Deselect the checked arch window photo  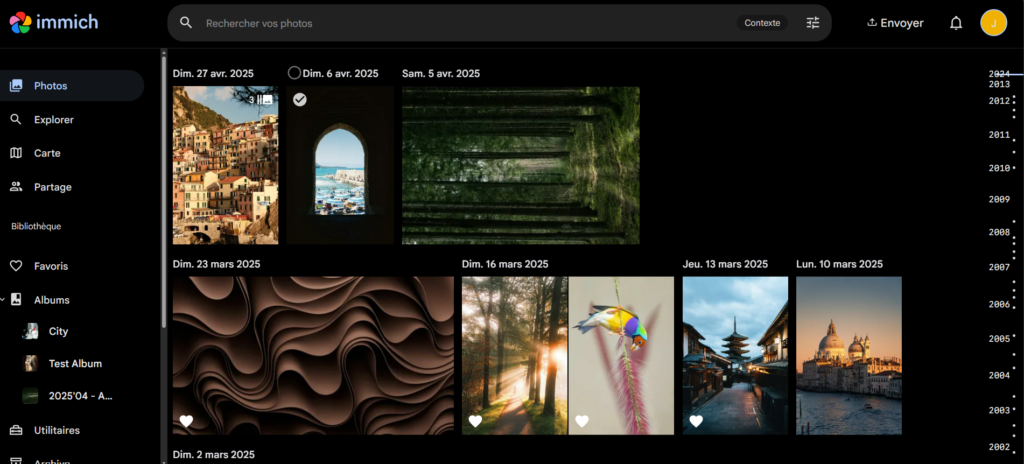(300, 99)
